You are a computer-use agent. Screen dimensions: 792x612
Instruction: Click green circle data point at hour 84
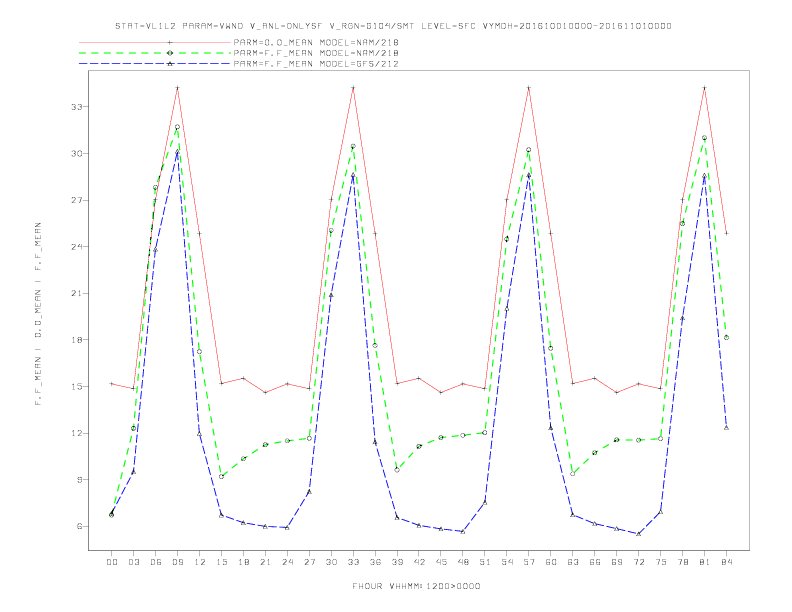[x=726, y=338]
